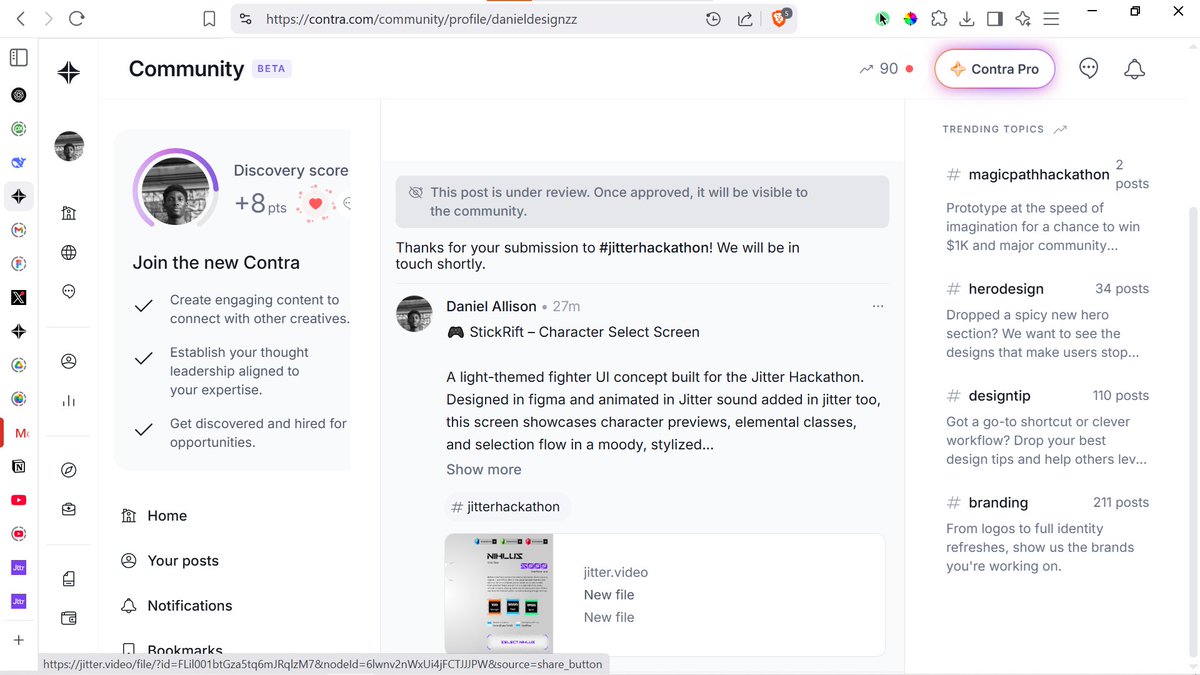The height and width of the screenshot is (675, 1200).
Task: Open the magicpathhackathon trending topic
Action: 1039,174
